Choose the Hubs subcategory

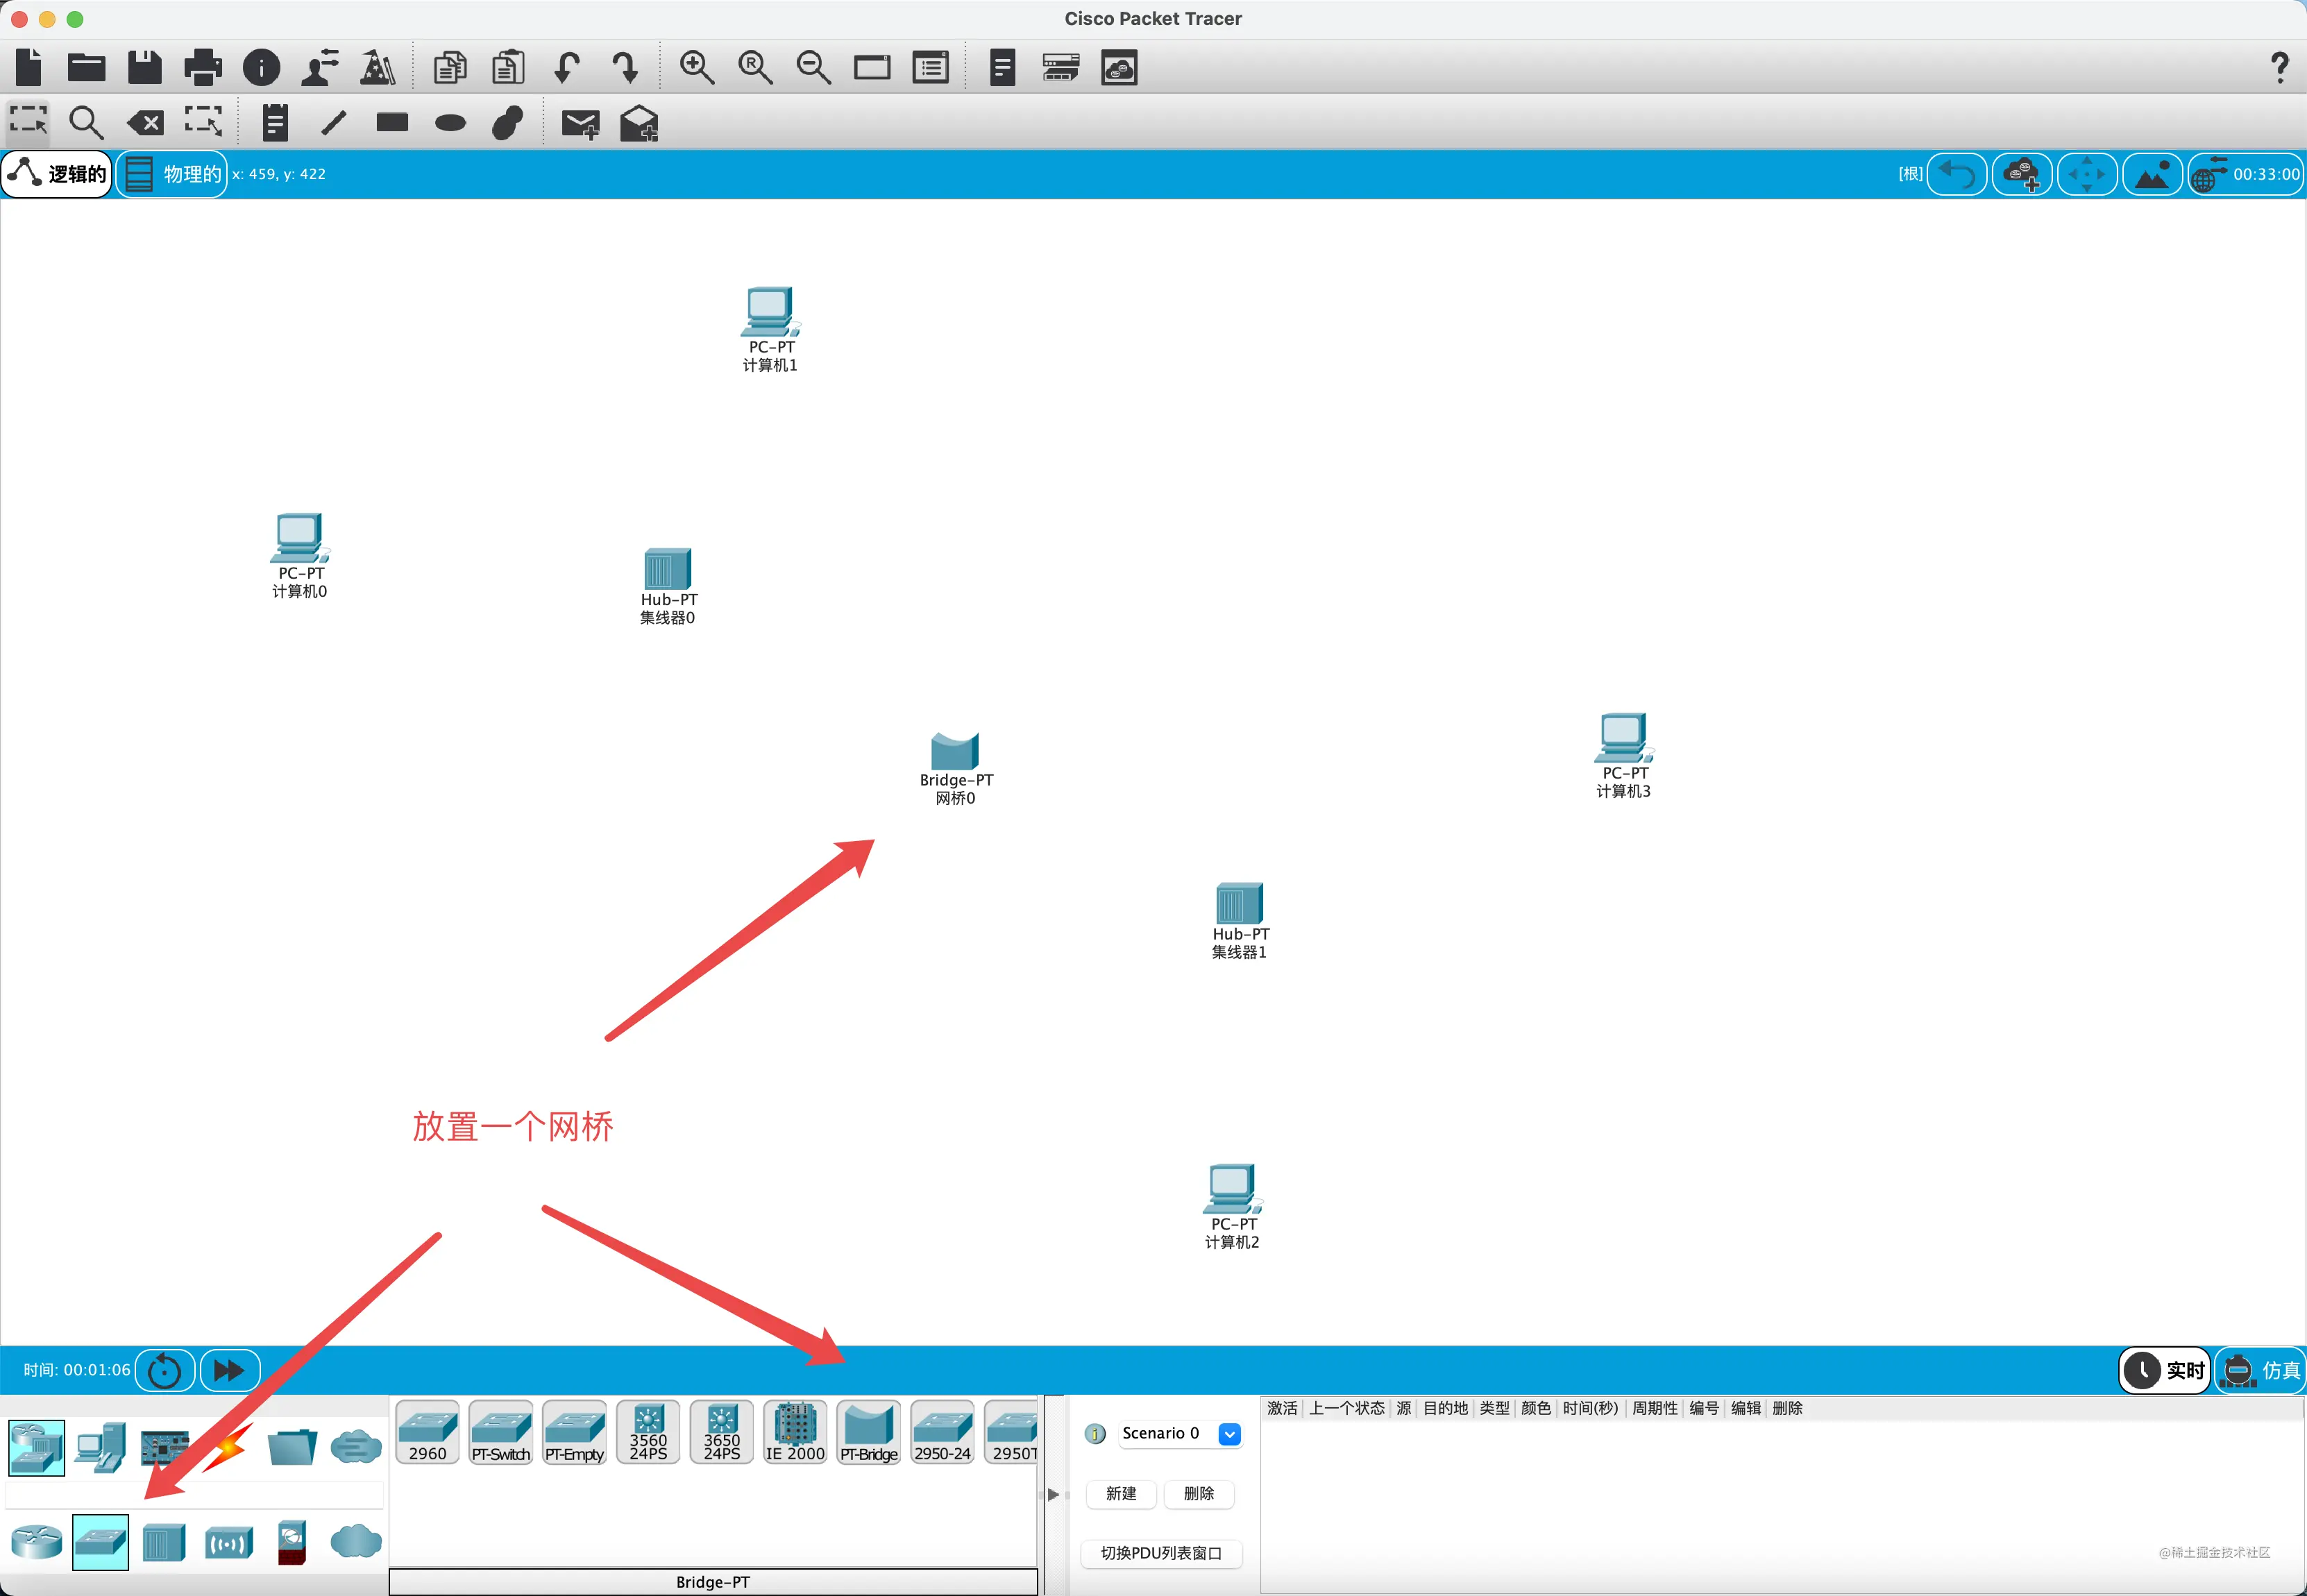(164, 1542)
